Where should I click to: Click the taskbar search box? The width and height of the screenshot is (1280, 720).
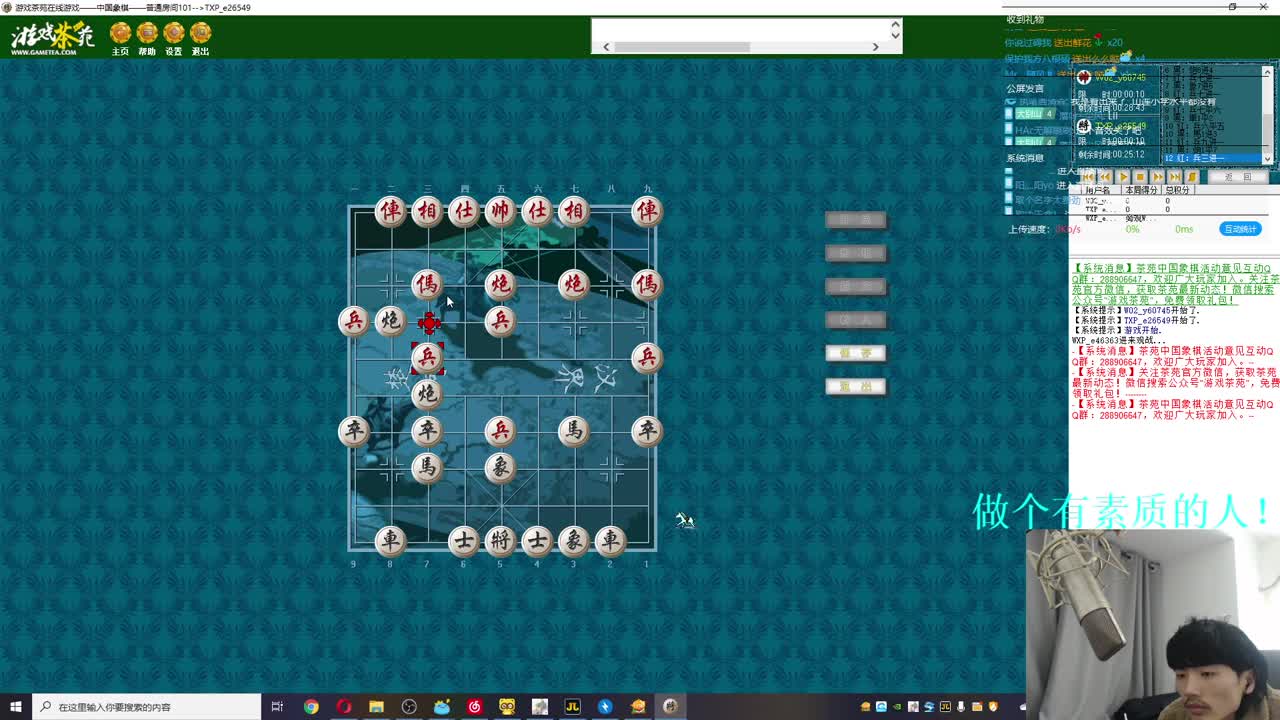point(146,707)
